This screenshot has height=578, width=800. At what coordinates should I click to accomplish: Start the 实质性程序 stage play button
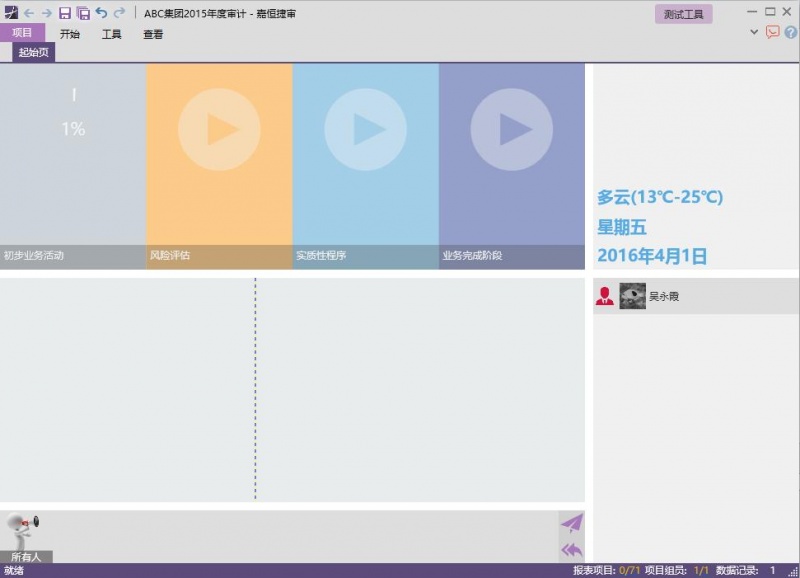365,130
